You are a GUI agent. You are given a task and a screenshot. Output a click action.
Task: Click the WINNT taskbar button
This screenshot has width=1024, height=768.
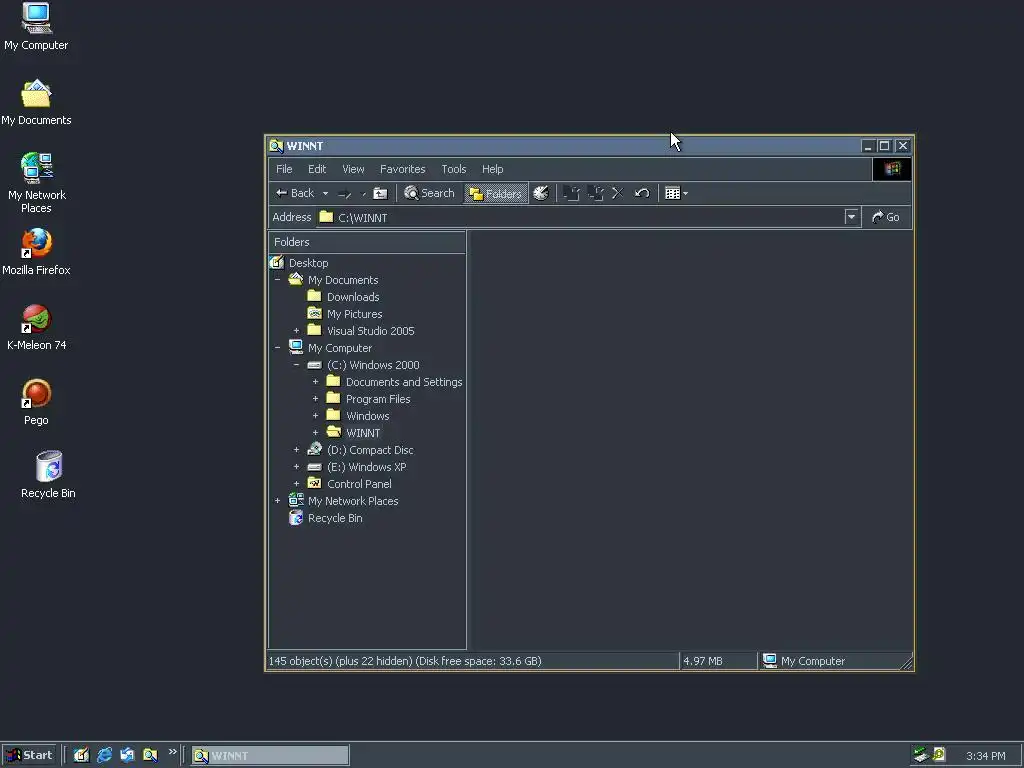pos(270,756)
